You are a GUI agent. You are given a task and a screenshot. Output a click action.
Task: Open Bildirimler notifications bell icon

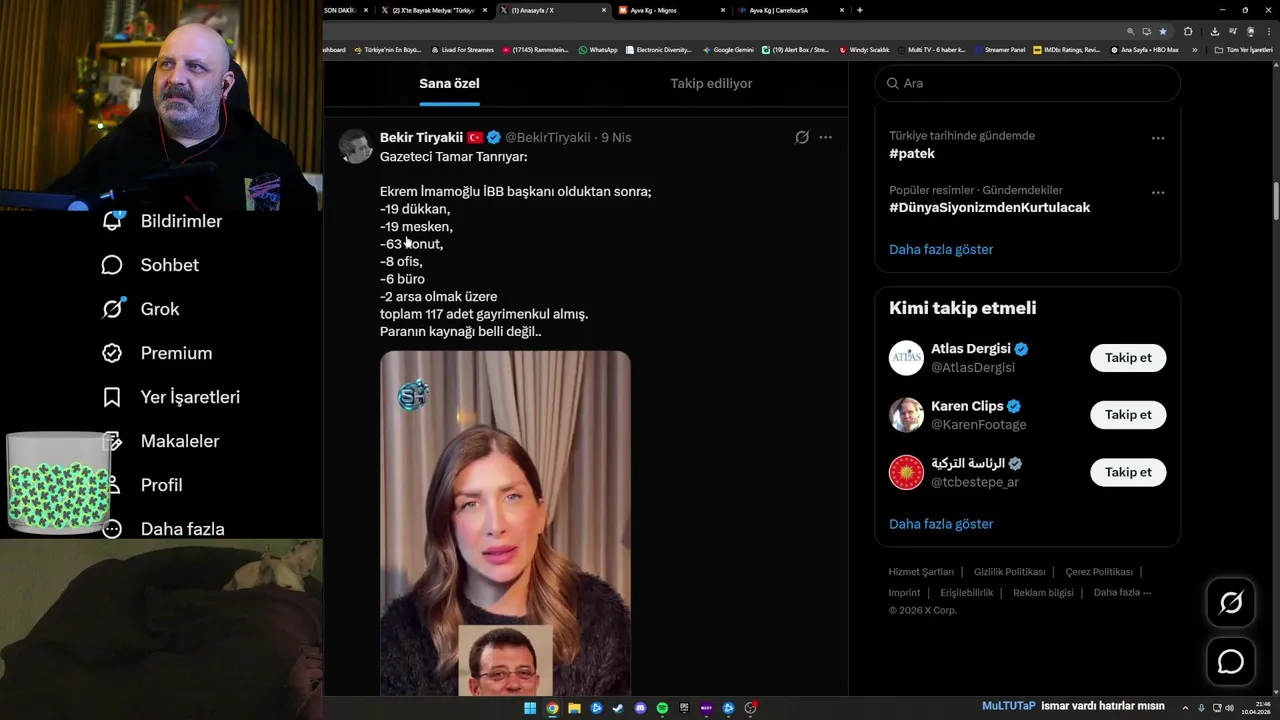click(112, 221)
